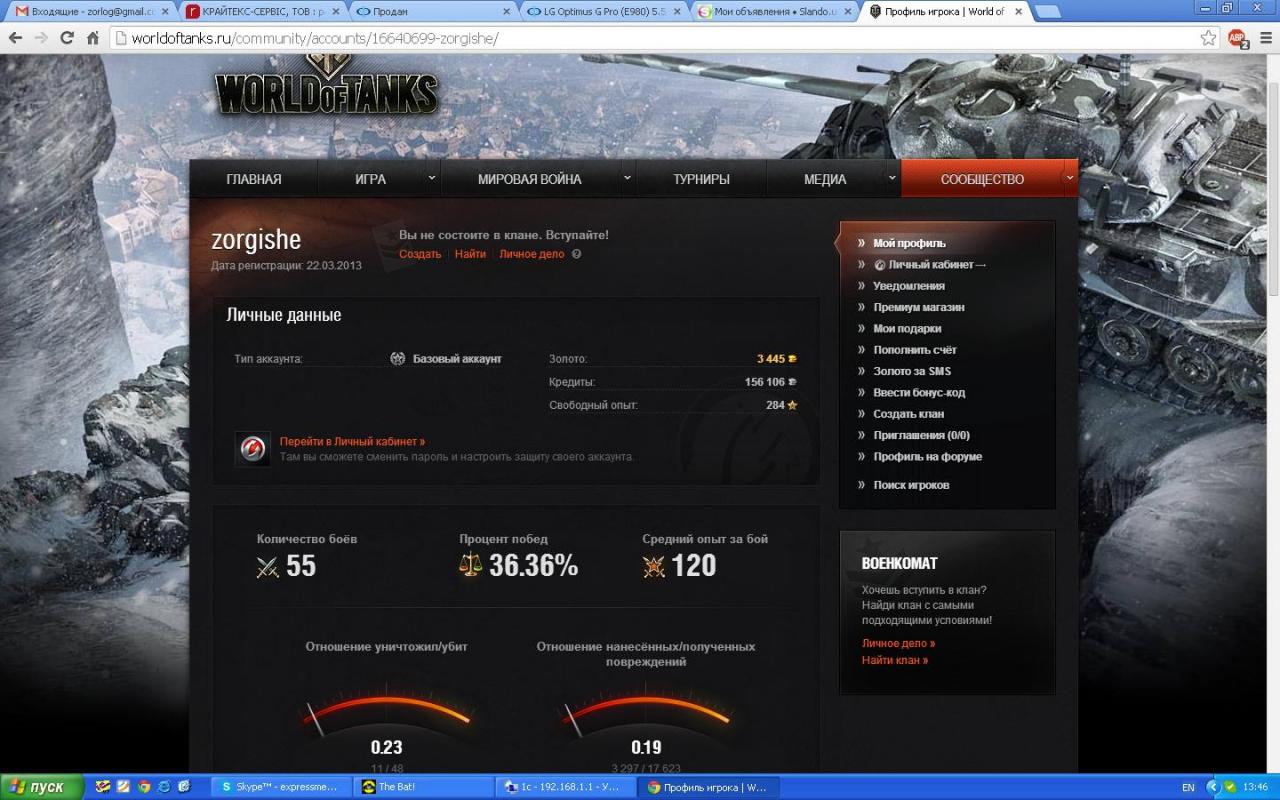Close the LG Optimus G Pro tab

coord(675,12)
